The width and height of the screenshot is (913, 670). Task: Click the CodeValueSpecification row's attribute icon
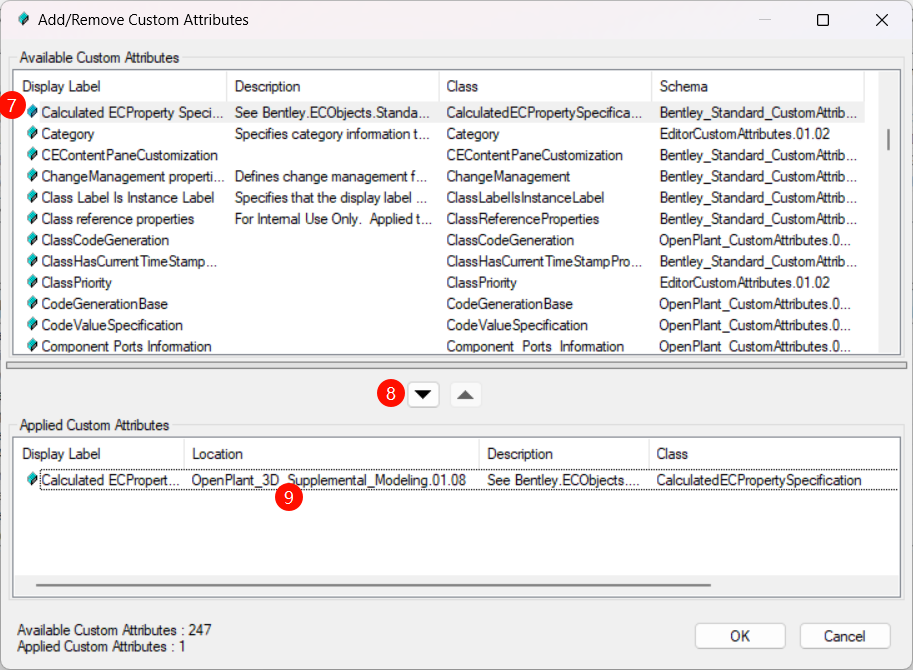point(33,324)
